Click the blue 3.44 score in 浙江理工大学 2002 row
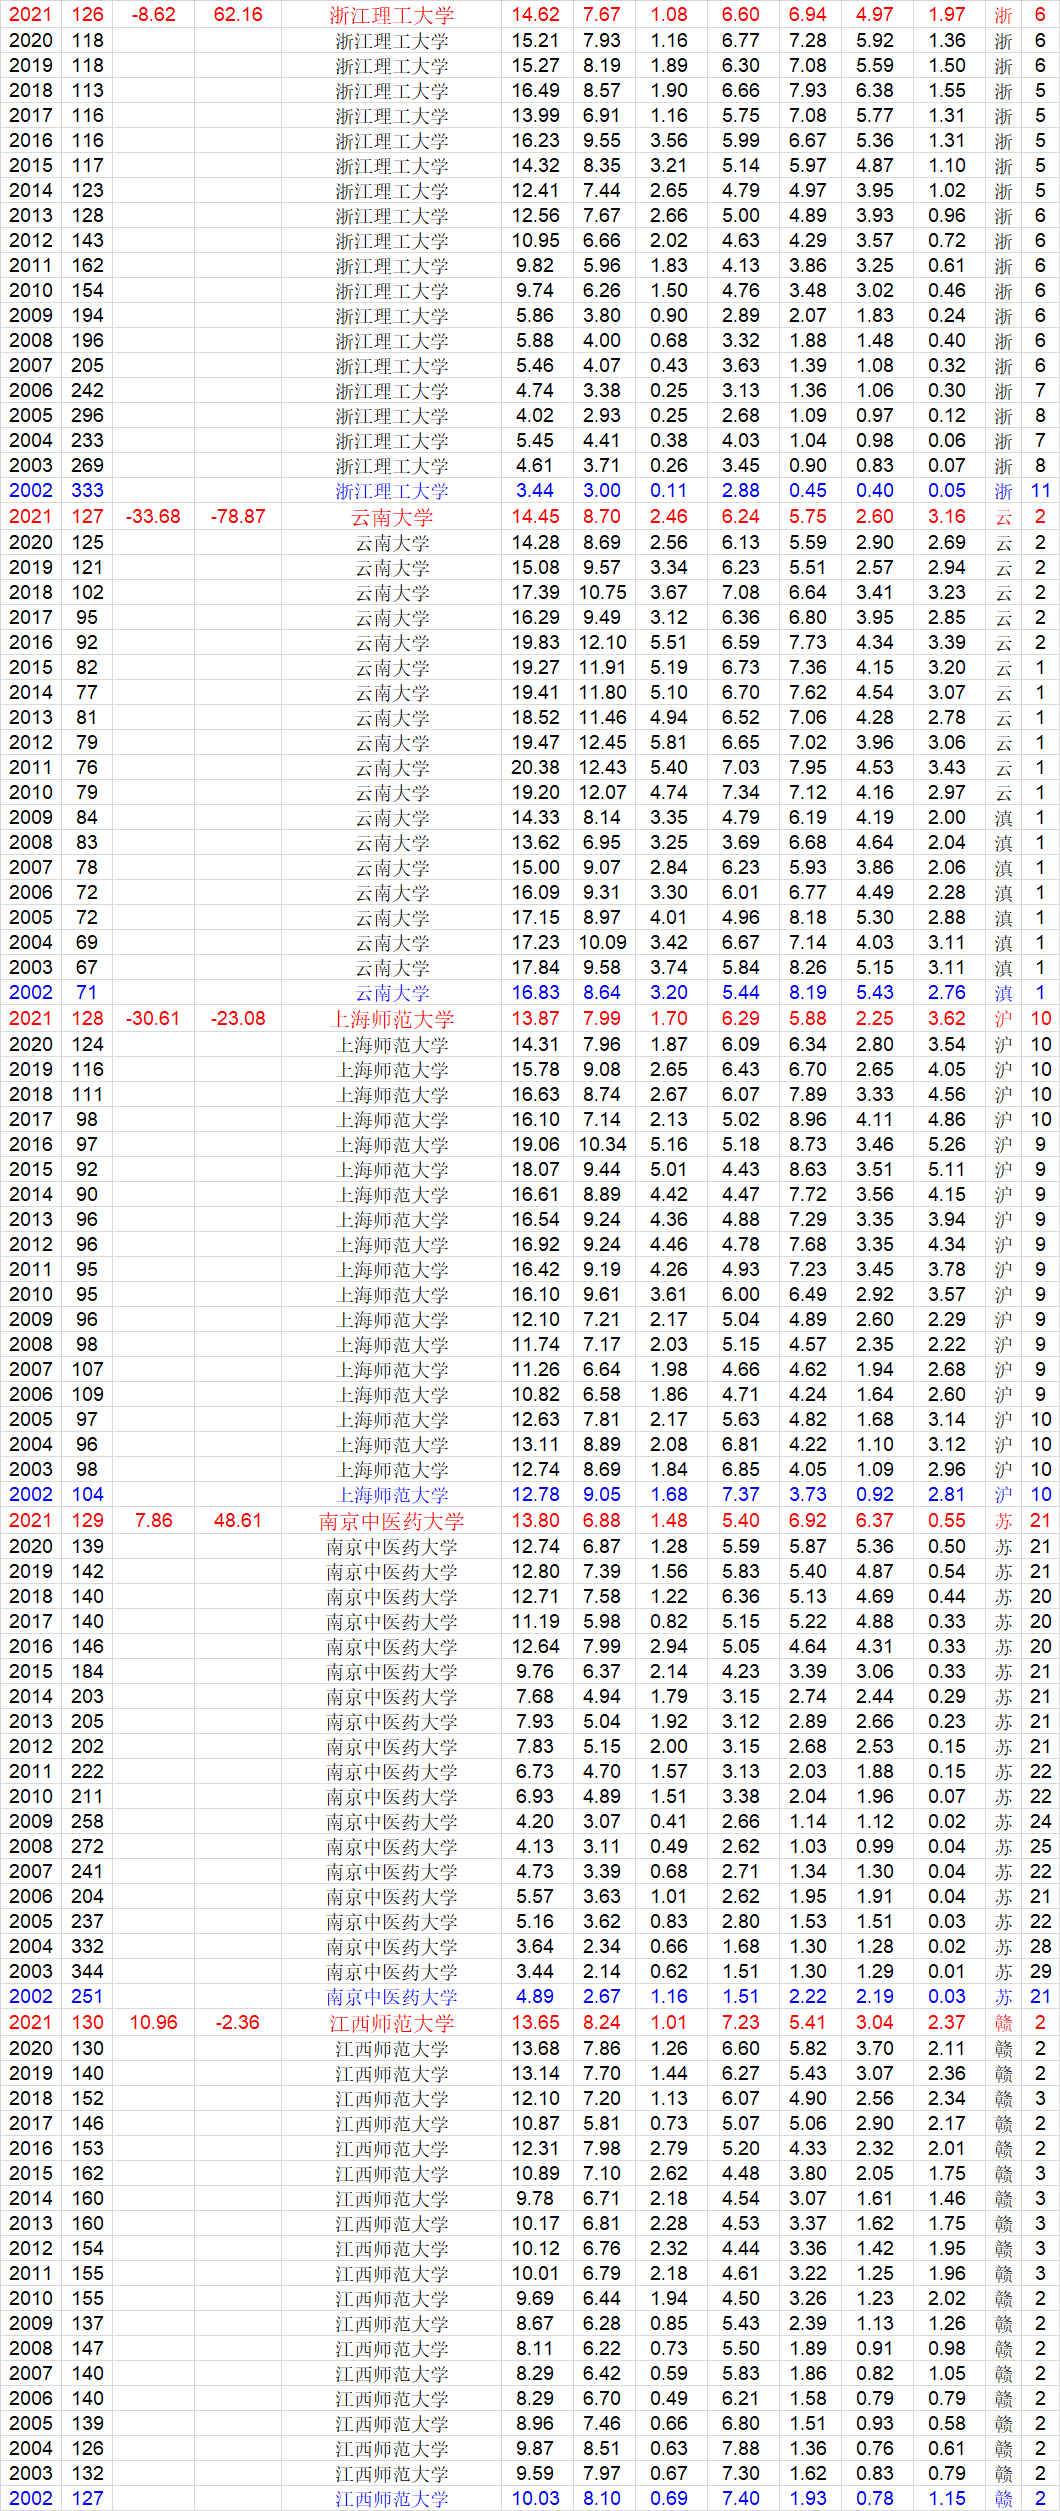This screenshot has height=2511, width=1060. (535, 491)
